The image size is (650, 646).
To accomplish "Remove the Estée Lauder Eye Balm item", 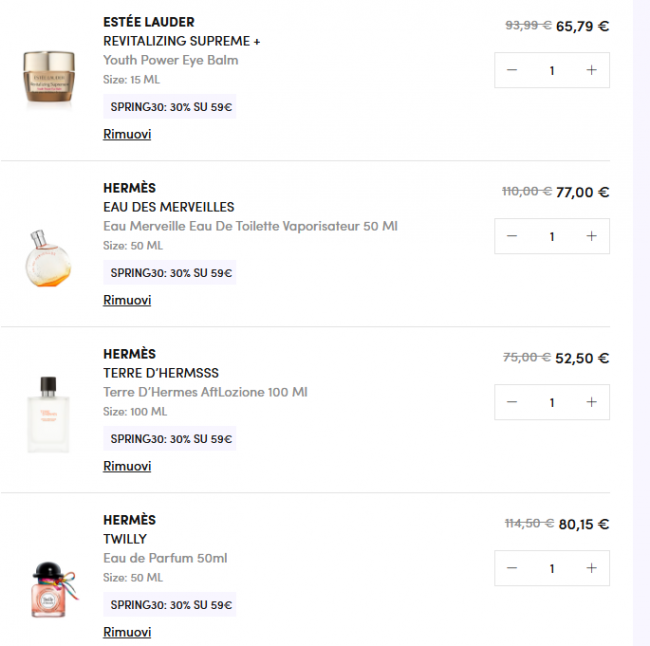I will pyautogui.click(x=127, y=134).
